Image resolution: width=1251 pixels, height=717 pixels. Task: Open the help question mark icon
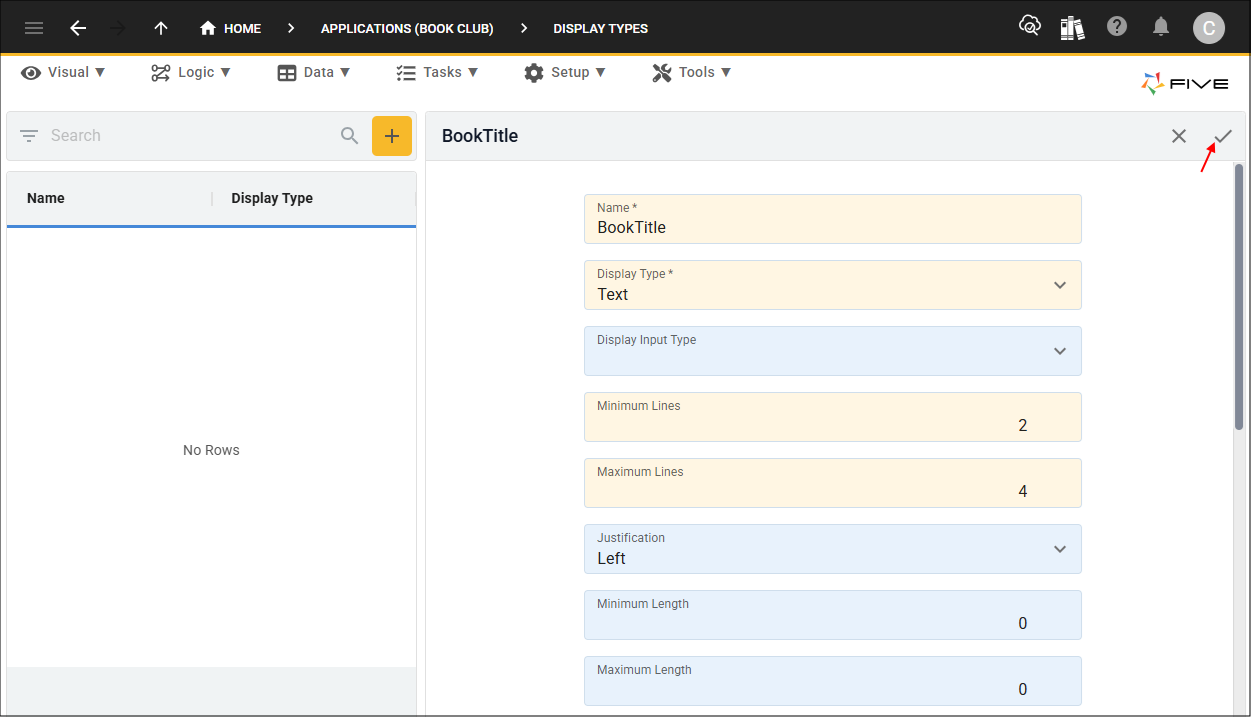pyautogui.click(x=1117, y=27)
